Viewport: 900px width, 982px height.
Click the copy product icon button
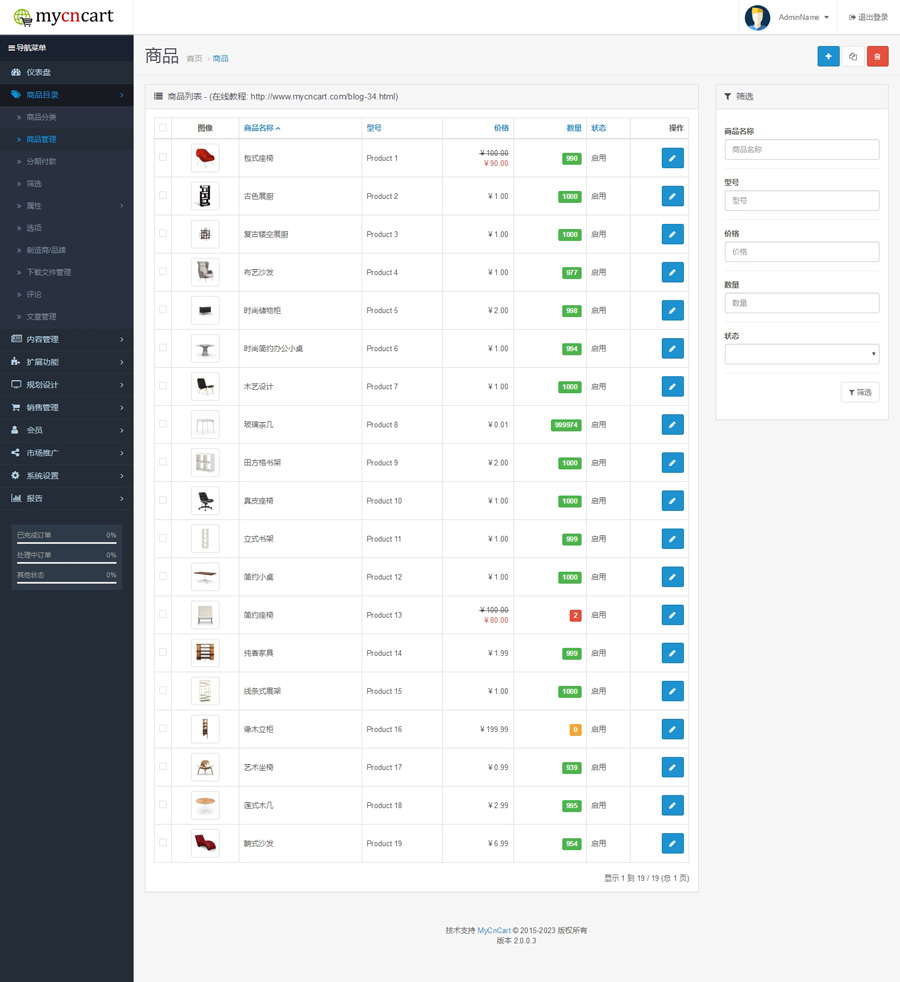853,57
